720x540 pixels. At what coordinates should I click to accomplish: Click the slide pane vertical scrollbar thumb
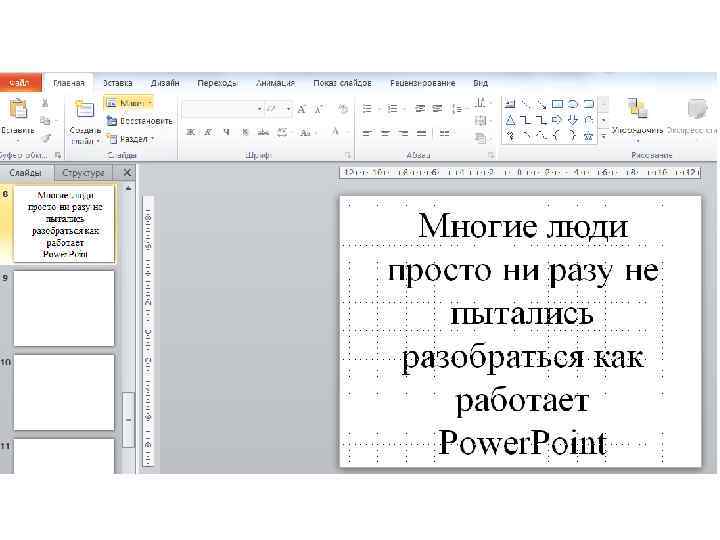(x=129, y=419)
